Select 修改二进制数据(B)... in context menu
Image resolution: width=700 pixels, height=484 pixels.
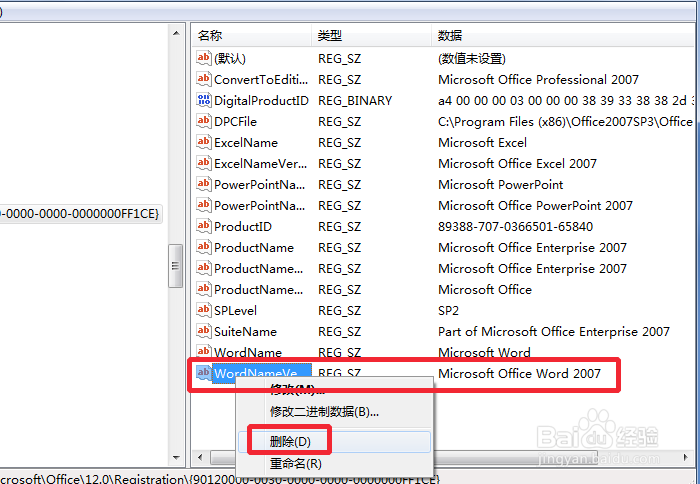tap(334, 411)
